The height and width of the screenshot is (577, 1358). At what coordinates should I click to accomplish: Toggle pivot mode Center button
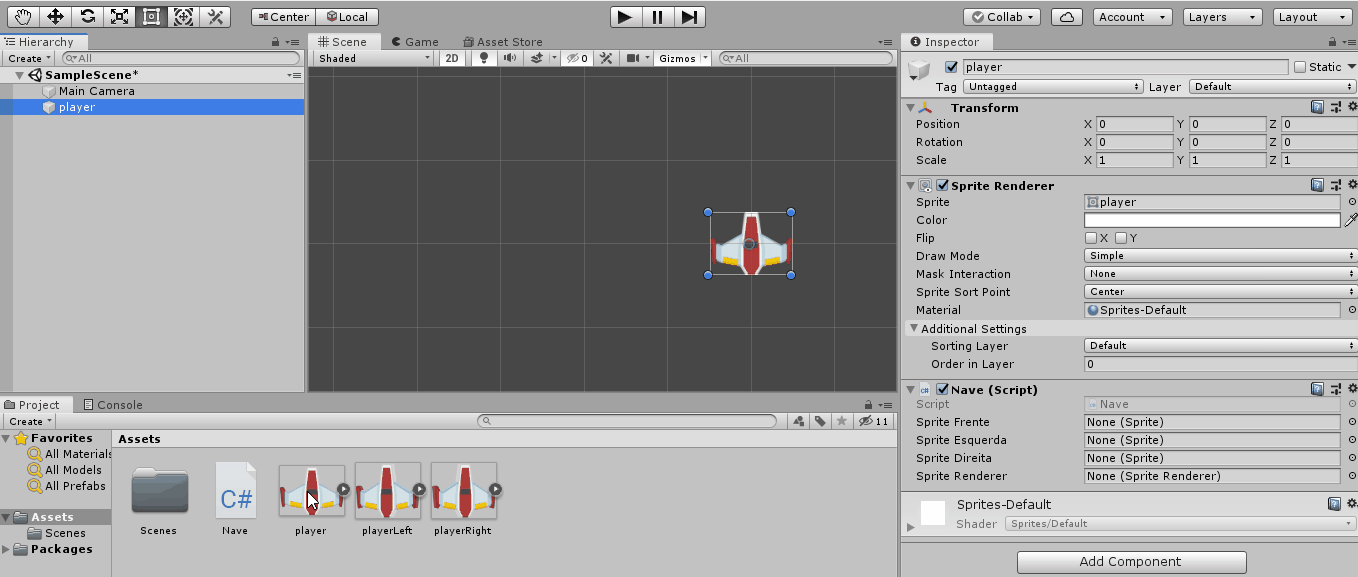(x=283, y=17)
